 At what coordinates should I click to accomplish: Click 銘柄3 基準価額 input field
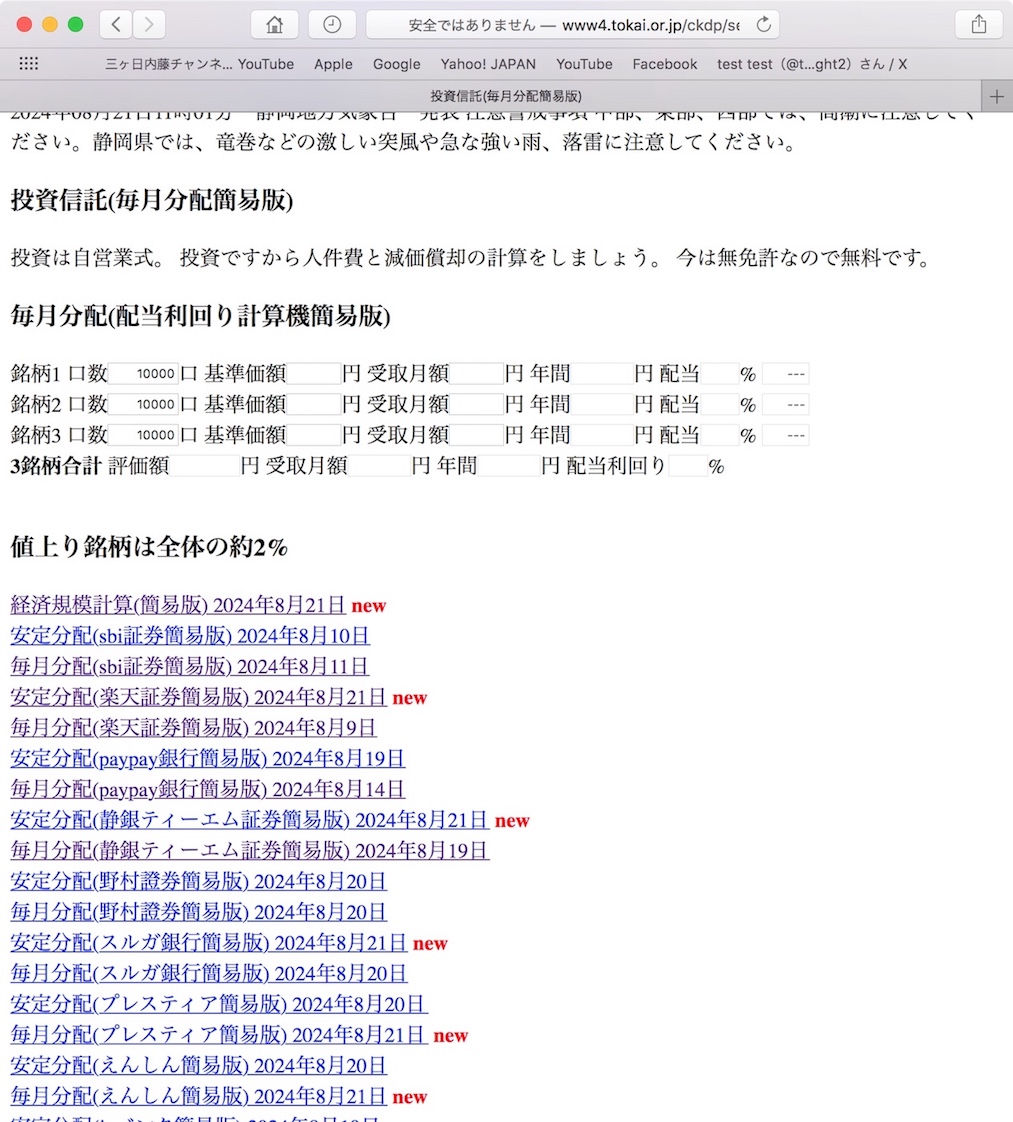point(314,435)
